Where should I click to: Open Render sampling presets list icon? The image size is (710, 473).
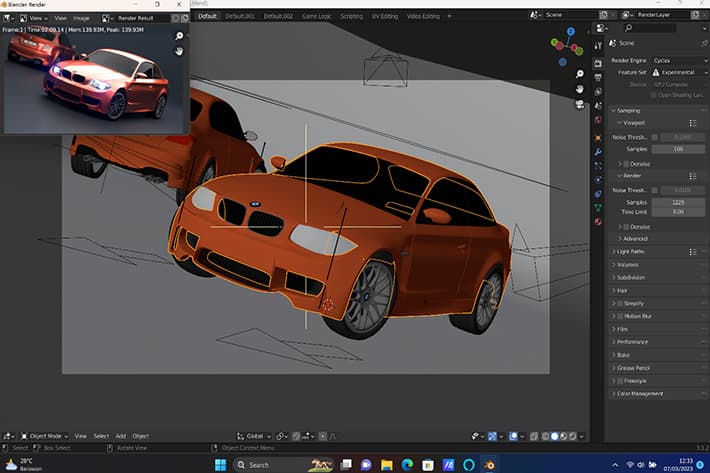coord(693,176)
